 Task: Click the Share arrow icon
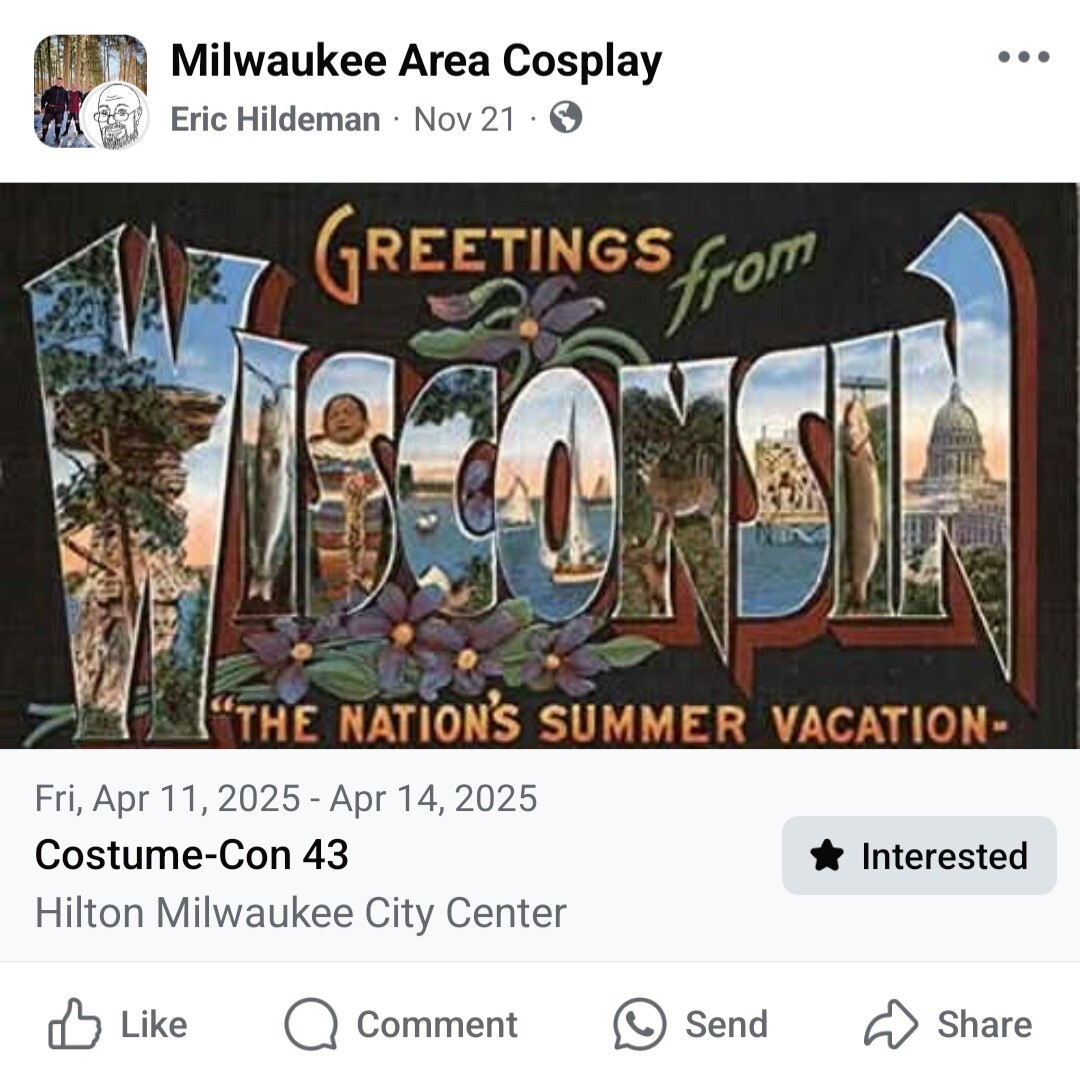coord(891,1024)
